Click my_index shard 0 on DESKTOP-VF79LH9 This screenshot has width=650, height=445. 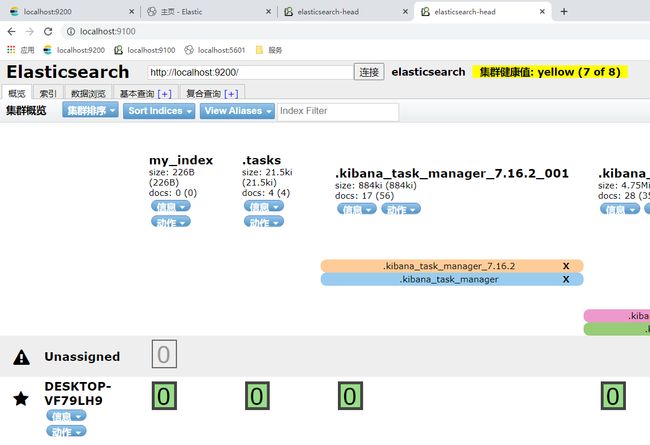(164, 396)
